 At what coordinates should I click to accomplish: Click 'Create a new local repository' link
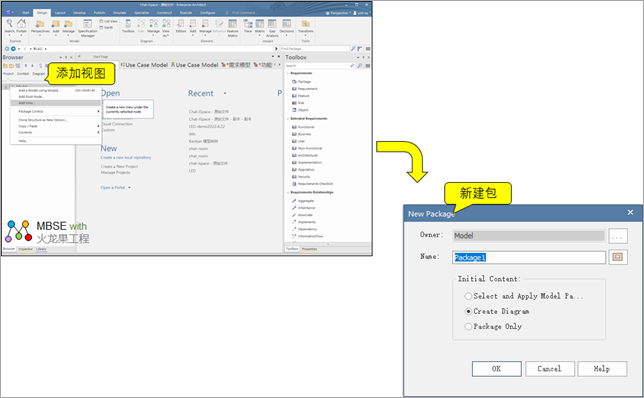point(126,157)
